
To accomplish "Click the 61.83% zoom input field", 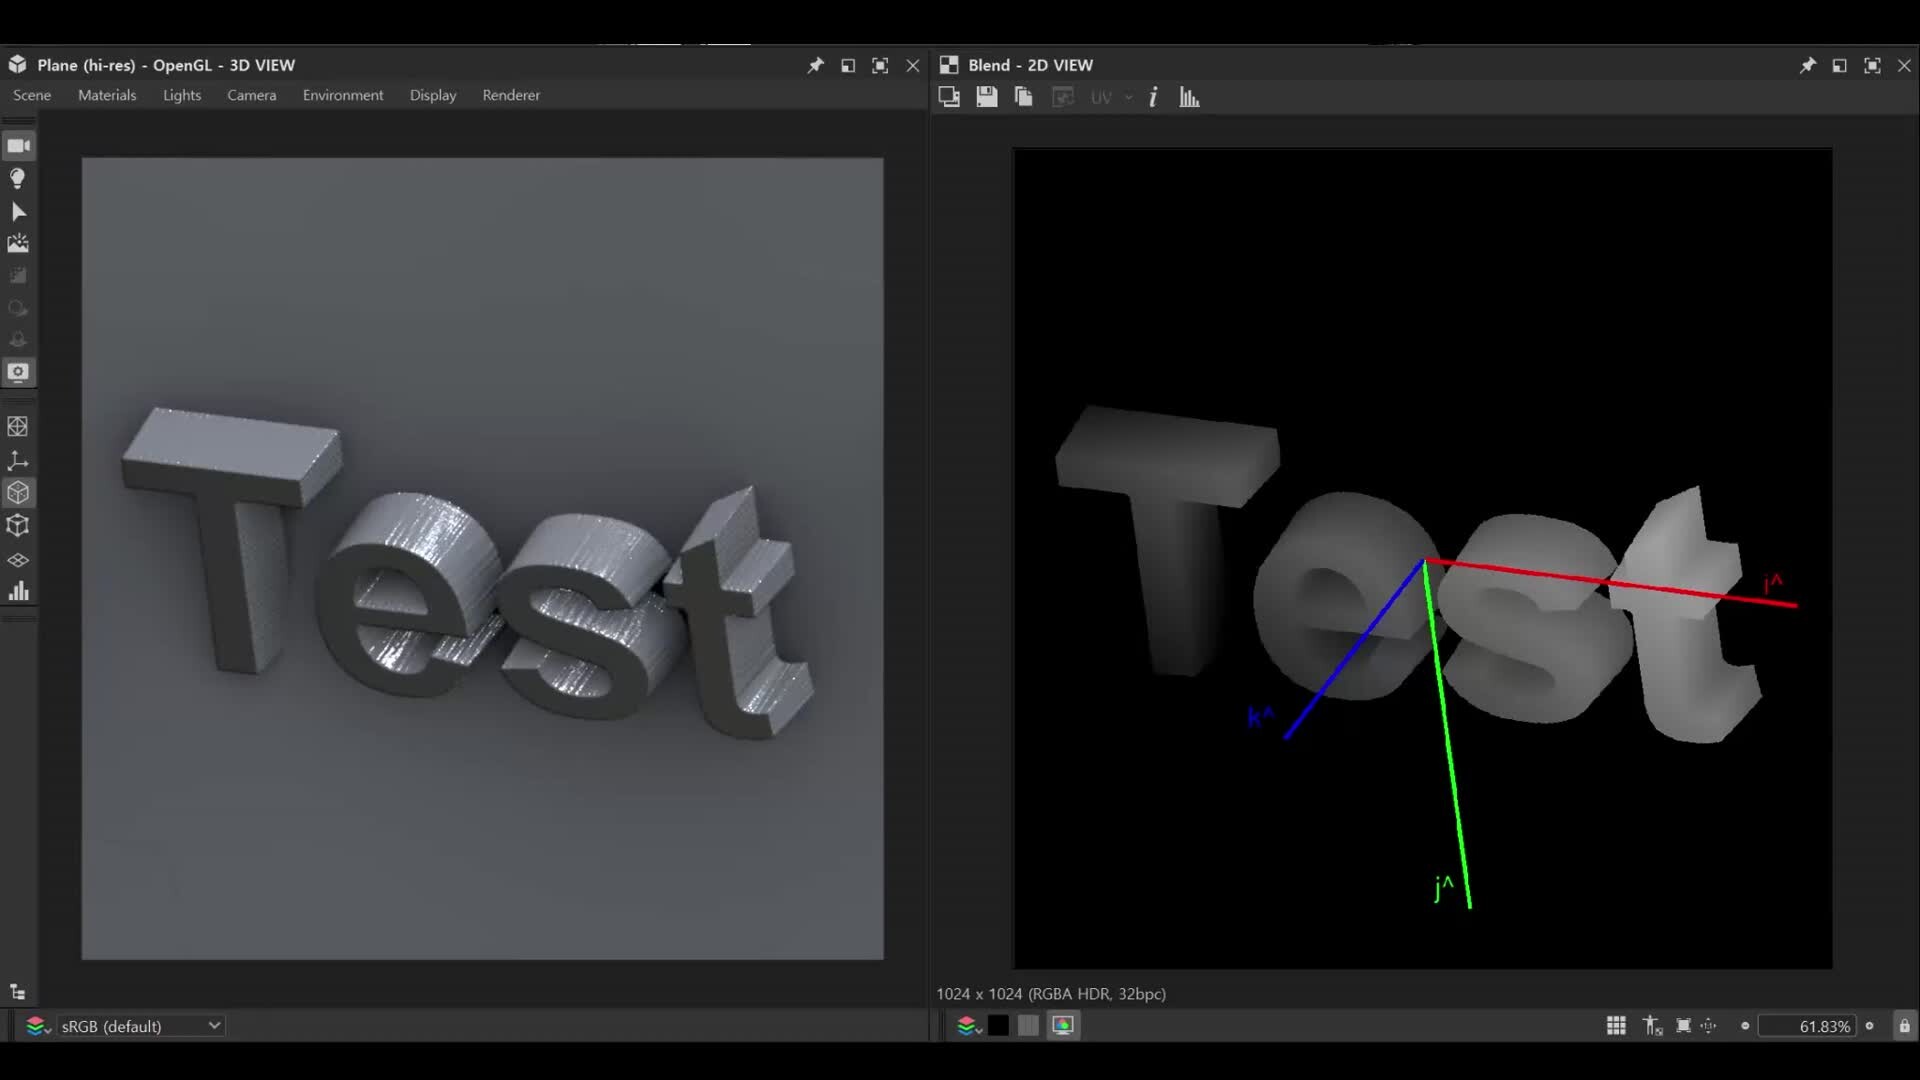I will point(1808,1026).
